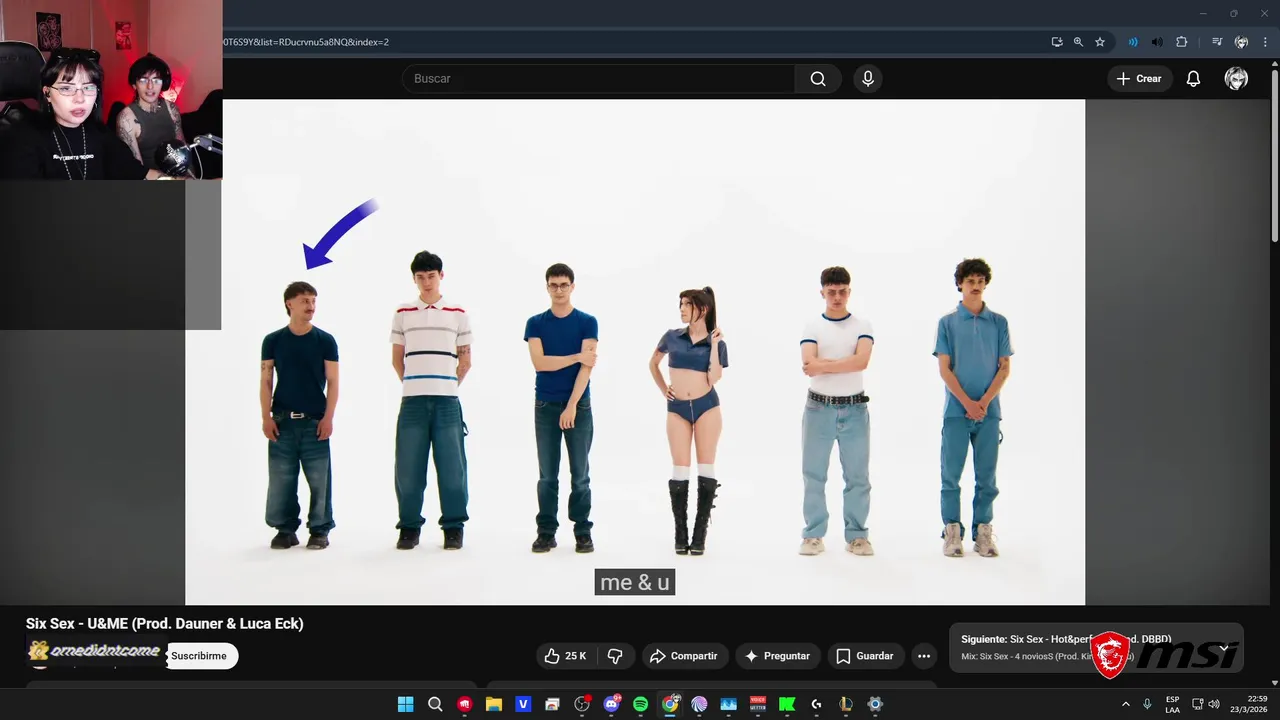Open the blue V app taskbar icon
This screenshot has height=720, width=1280.
point(523,704)
